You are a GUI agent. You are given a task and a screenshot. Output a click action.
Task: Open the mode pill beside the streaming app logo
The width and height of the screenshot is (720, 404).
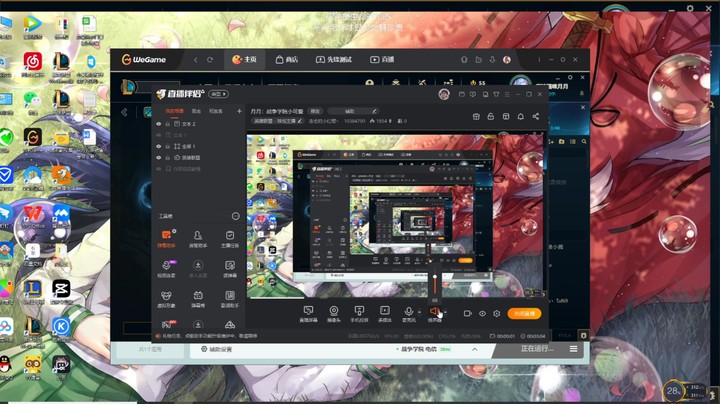(x=219, y=94)
